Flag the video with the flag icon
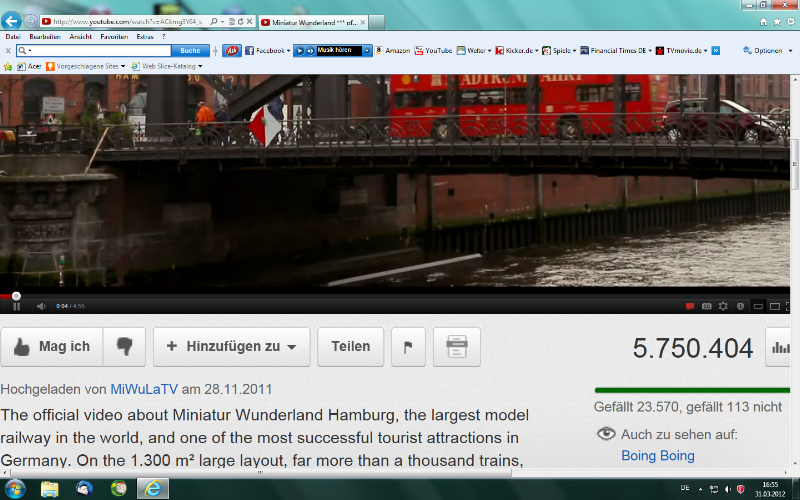The height and width of the screenshot is (500, 800). click(408, 347)
